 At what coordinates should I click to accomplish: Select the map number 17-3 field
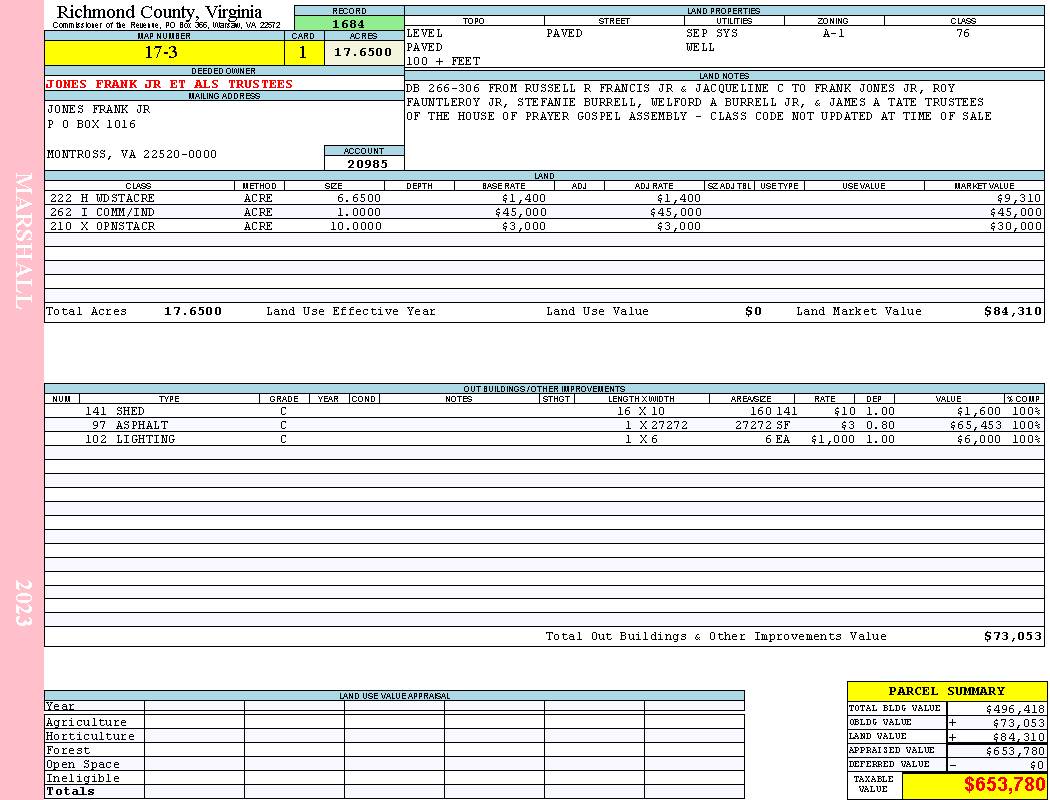pyautogui.click(x=164, y=52)
